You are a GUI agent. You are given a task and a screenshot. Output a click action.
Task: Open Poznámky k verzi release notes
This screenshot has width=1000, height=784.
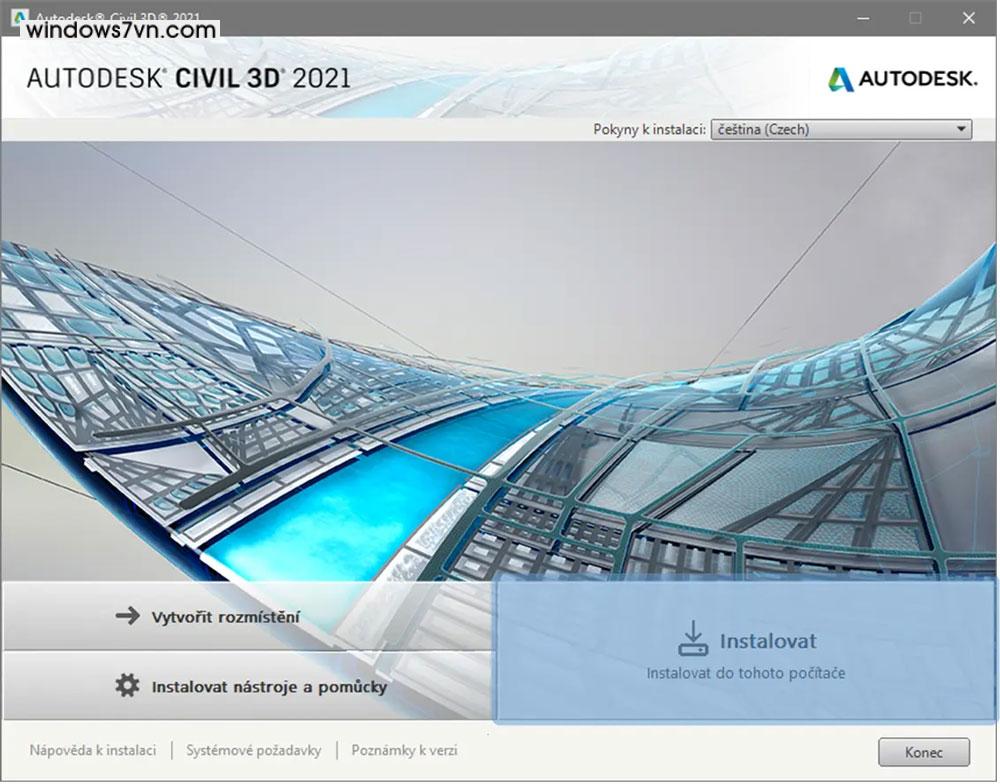pyautogui.click(x=404, y=750)
